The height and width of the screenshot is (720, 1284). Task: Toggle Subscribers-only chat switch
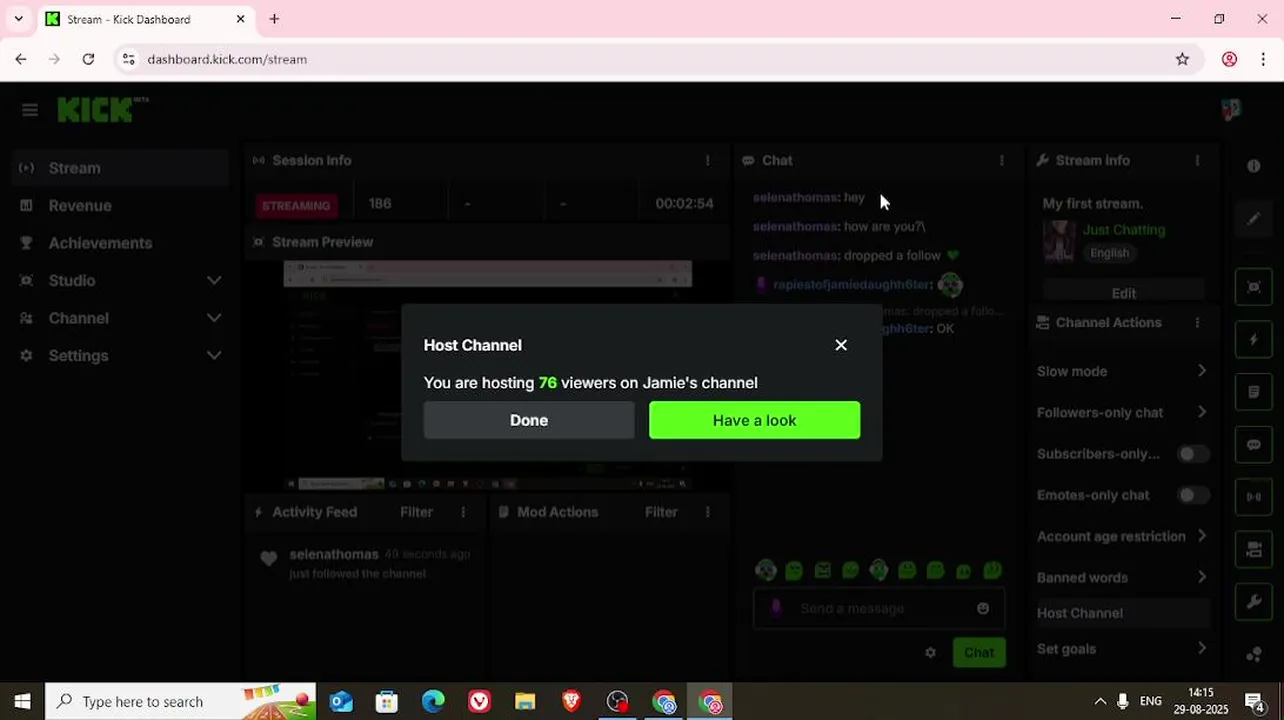(x=1191, y=454)
